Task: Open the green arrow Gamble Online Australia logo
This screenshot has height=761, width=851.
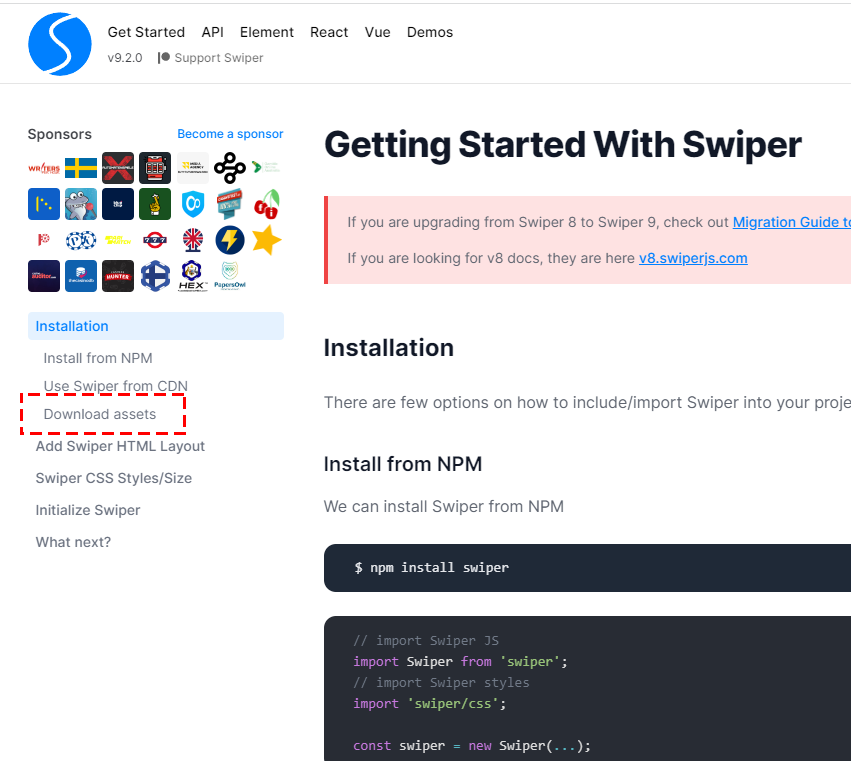Action: (266, 167)
